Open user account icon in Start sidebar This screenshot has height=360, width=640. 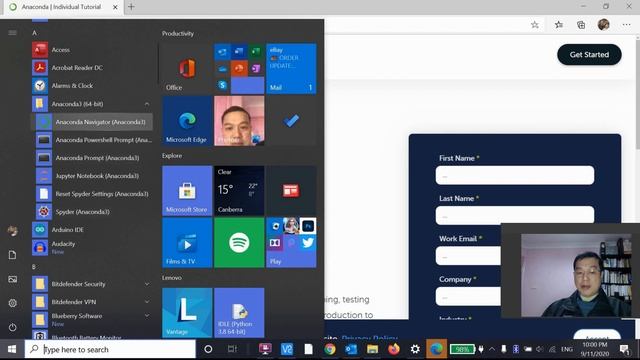pos(12,231)
